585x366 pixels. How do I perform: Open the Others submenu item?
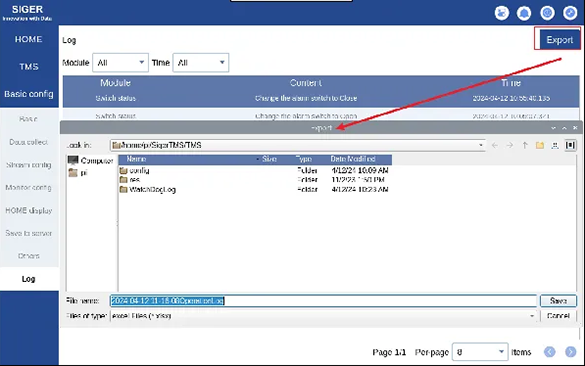(29, 256)
